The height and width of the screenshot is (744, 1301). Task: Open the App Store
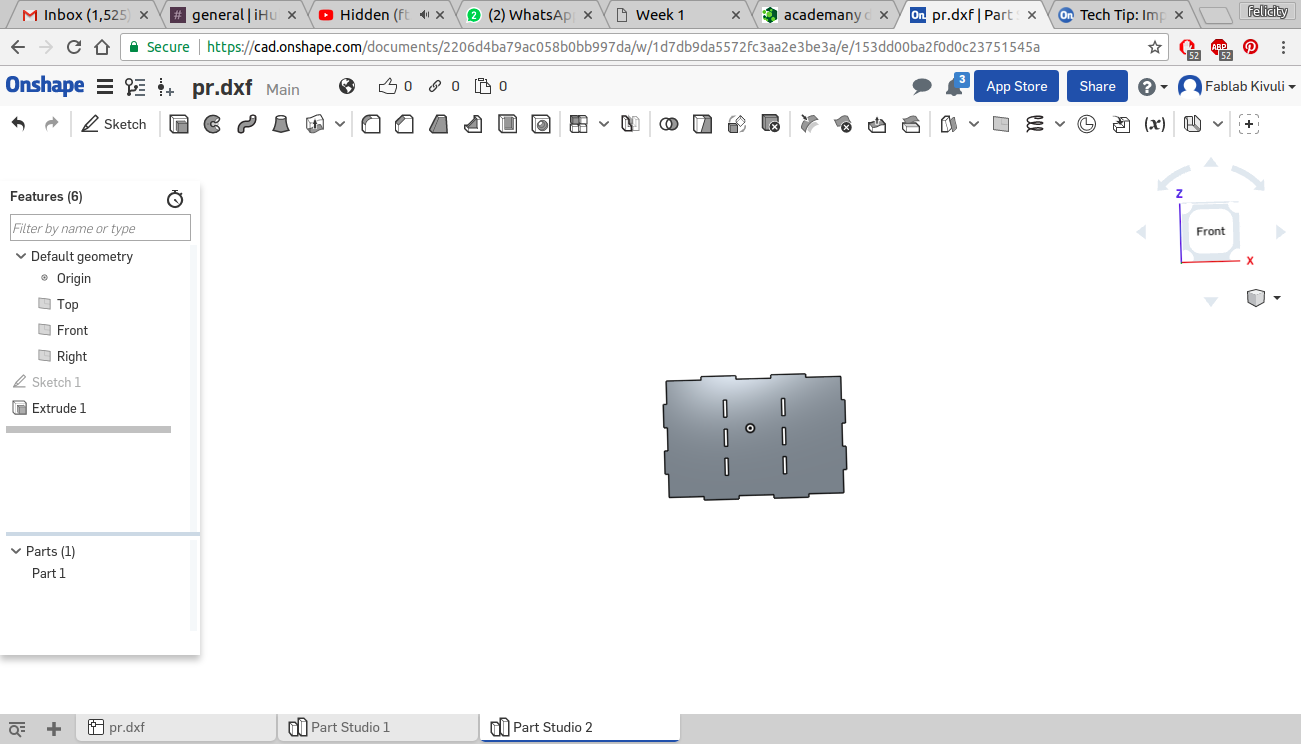click(x=1017, y=86)
